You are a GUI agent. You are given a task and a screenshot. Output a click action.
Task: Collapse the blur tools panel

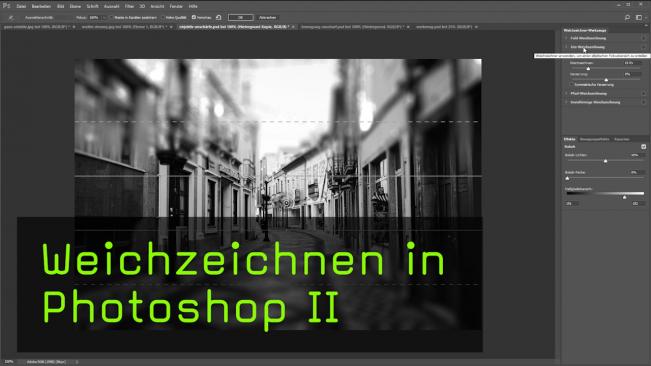pyautogui.click(x=646, y=25)
